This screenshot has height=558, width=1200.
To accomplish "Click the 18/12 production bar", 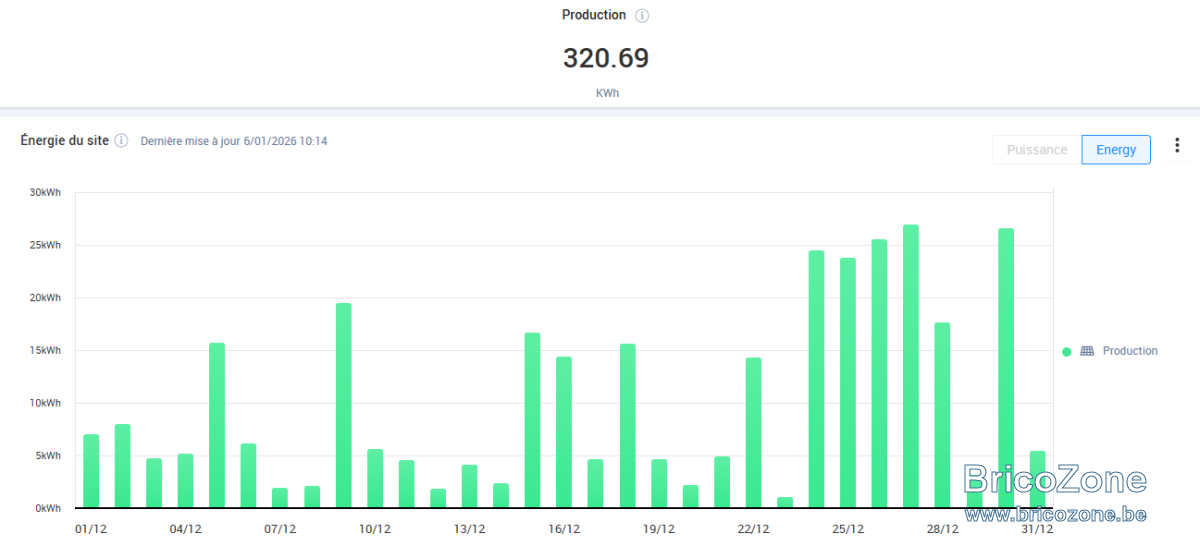I will 627,426.
